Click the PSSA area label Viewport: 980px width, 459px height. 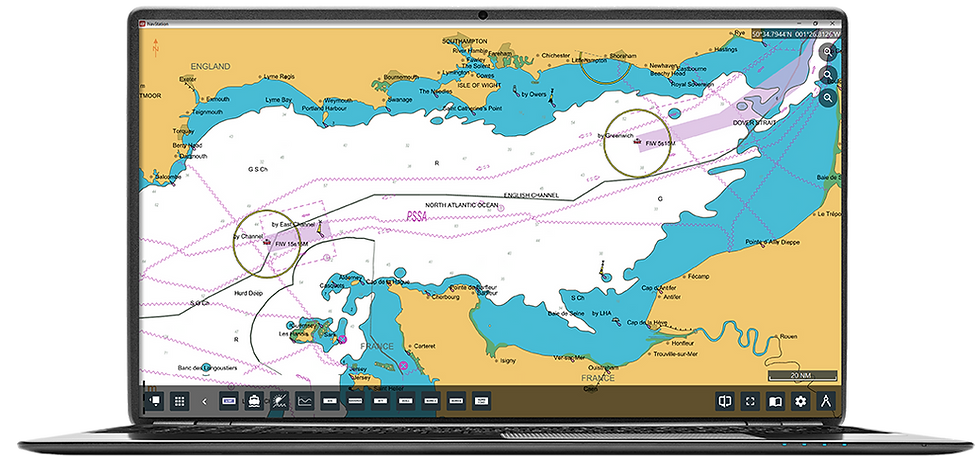pyautogui.click(x=416, y=216)
